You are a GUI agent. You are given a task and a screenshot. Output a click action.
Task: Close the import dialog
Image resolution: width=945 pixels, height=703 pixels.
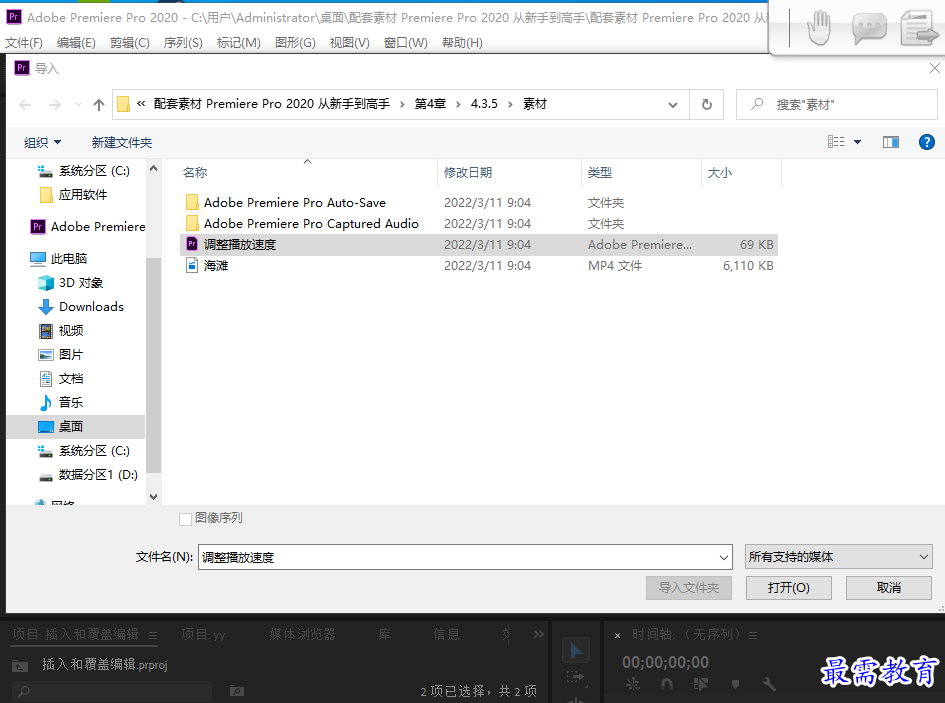934,69
